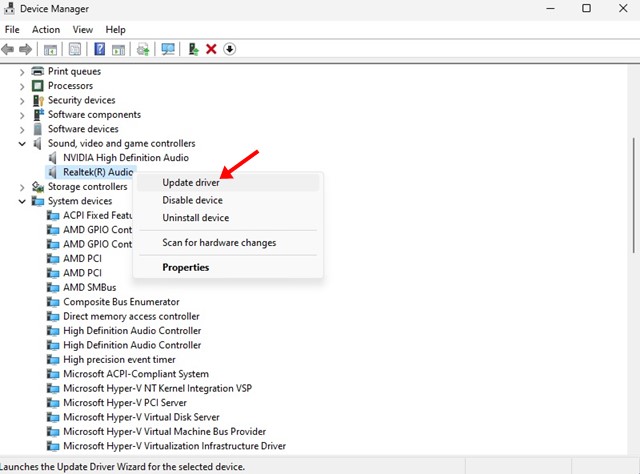Click the printer icon in the toolbar
The image size is (640, 474).
tap(143, 49)
